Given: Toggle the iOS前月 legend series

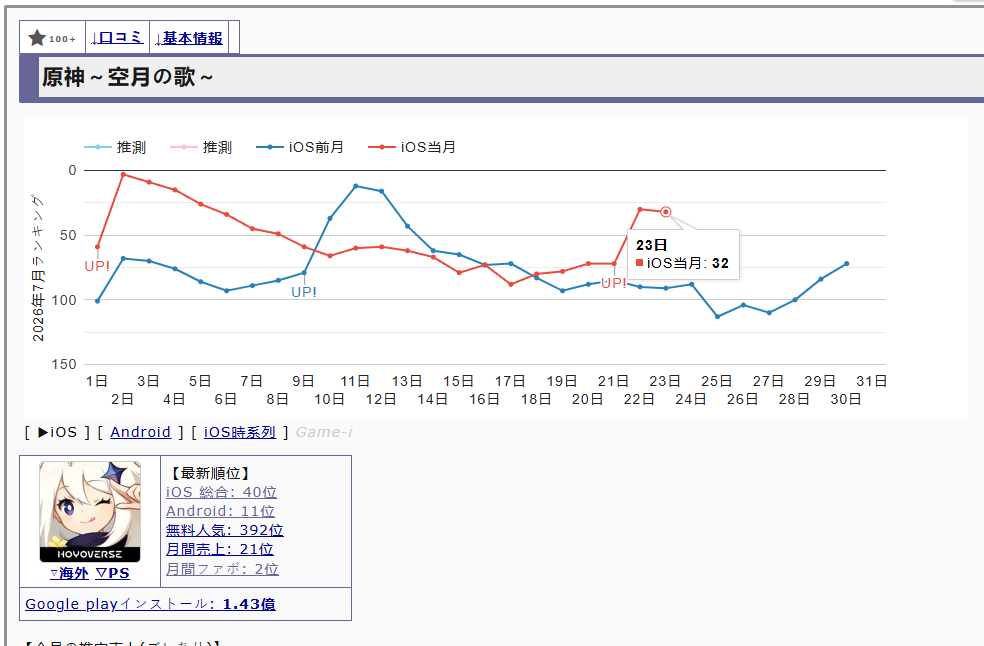Looking at the screenshot, I should (300, 147).
